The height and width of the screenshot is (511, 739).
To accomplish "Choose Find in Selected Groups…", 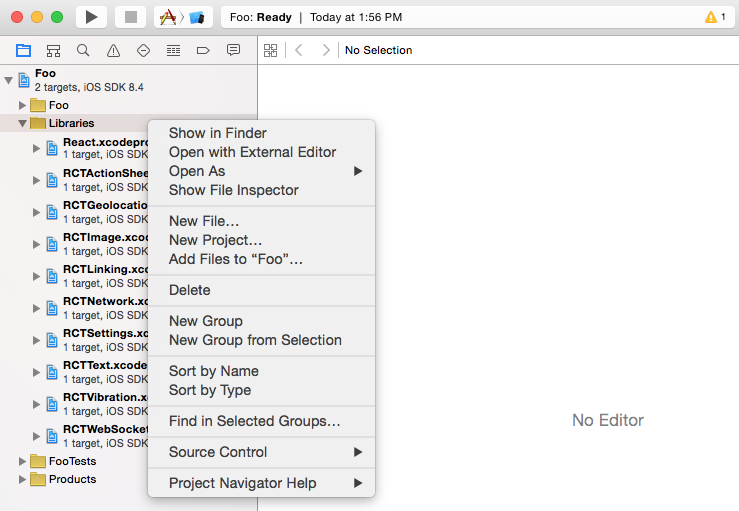I will coord(262,420).
